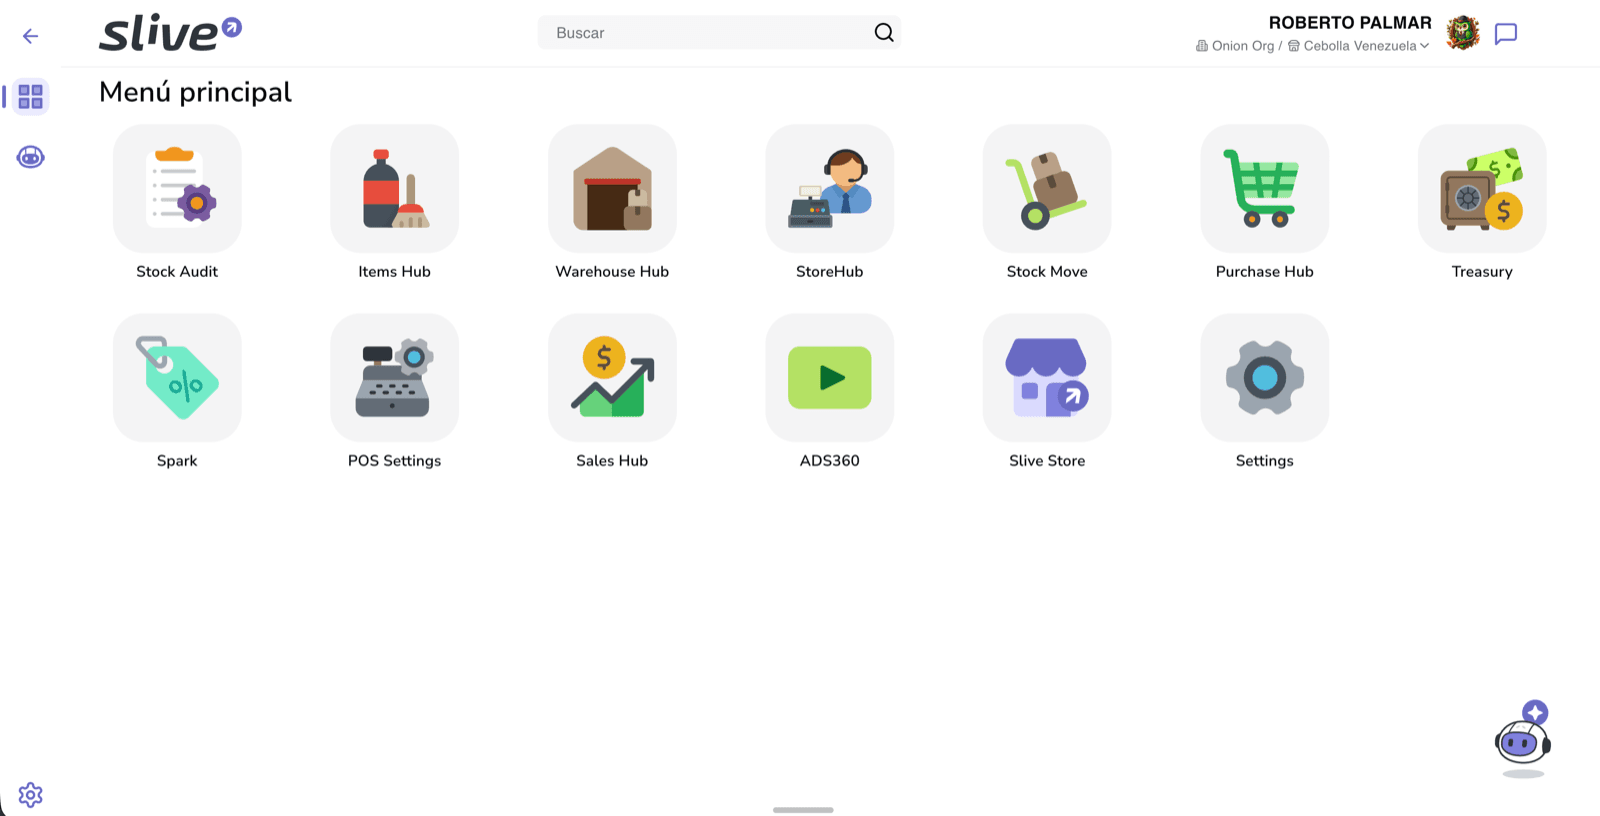
Task: Click the search magnifier icon
Action: (884, 33)
